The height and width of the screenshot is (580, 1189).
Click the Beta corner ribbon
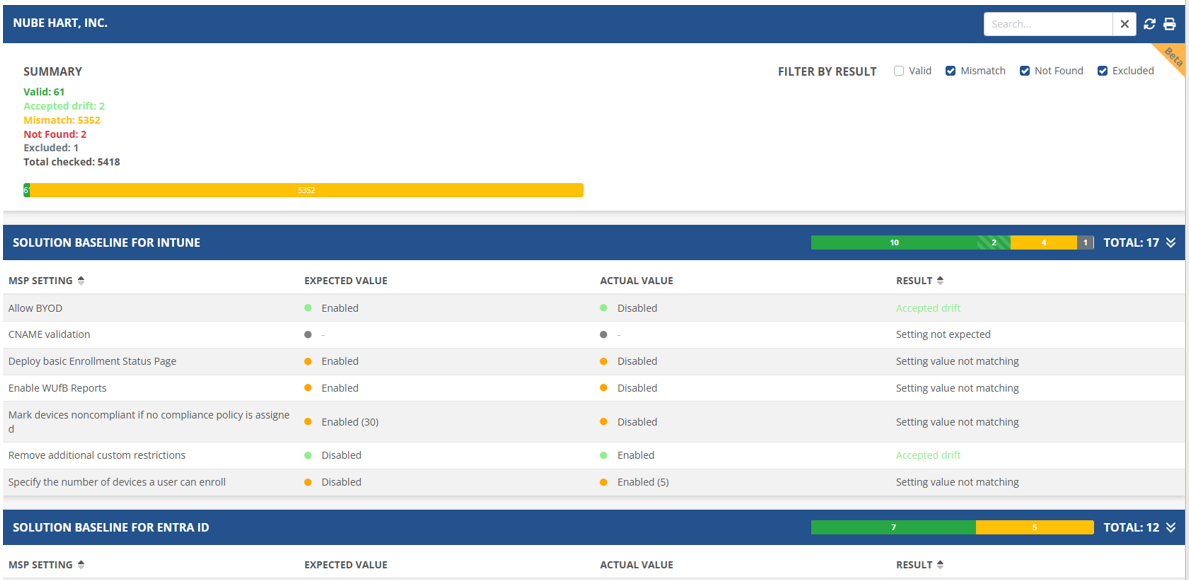click(1172, 56)
